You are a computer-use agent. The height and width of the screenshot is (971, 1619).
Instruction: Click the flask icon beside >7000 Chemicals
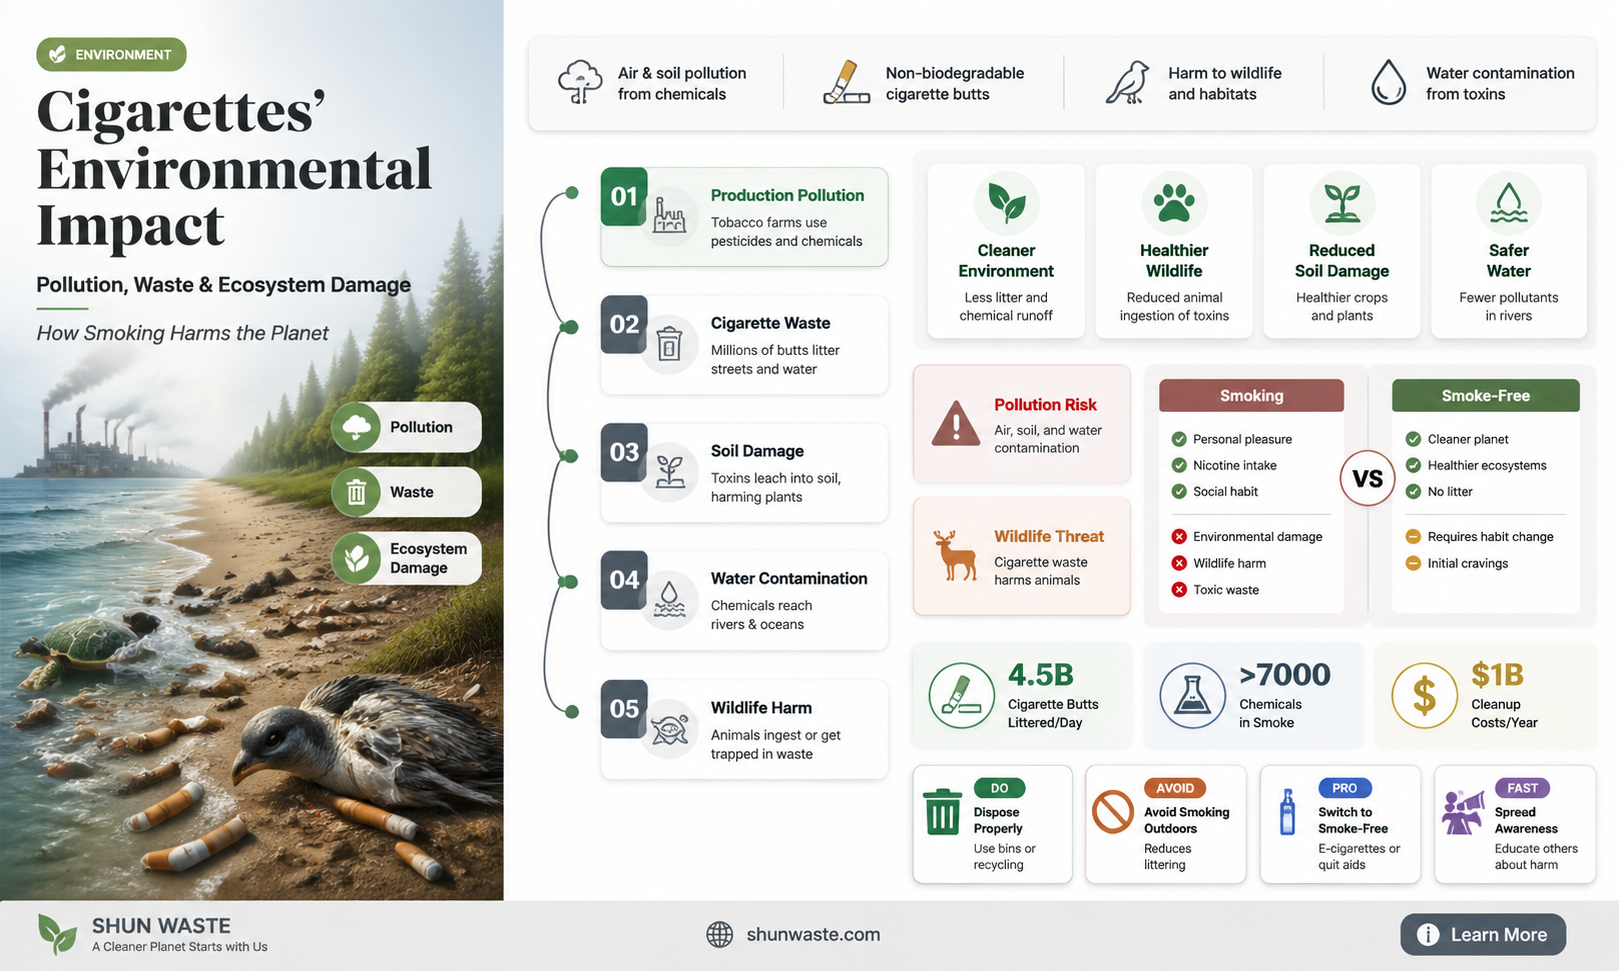point(1192,695)
